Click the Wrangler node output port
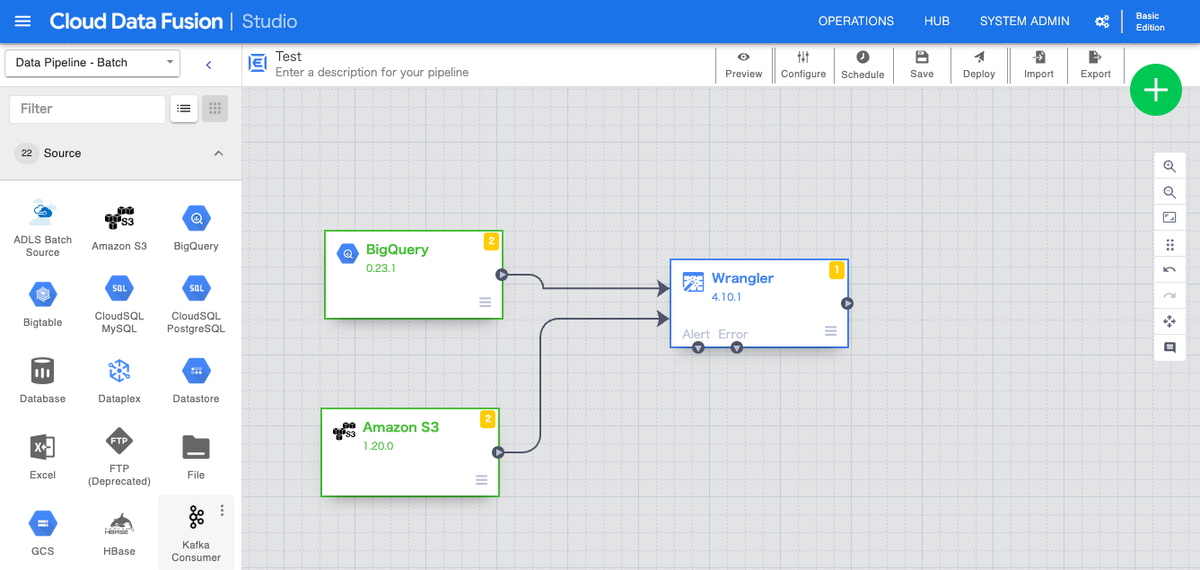The image size is (1200, 570). [847, 303]
